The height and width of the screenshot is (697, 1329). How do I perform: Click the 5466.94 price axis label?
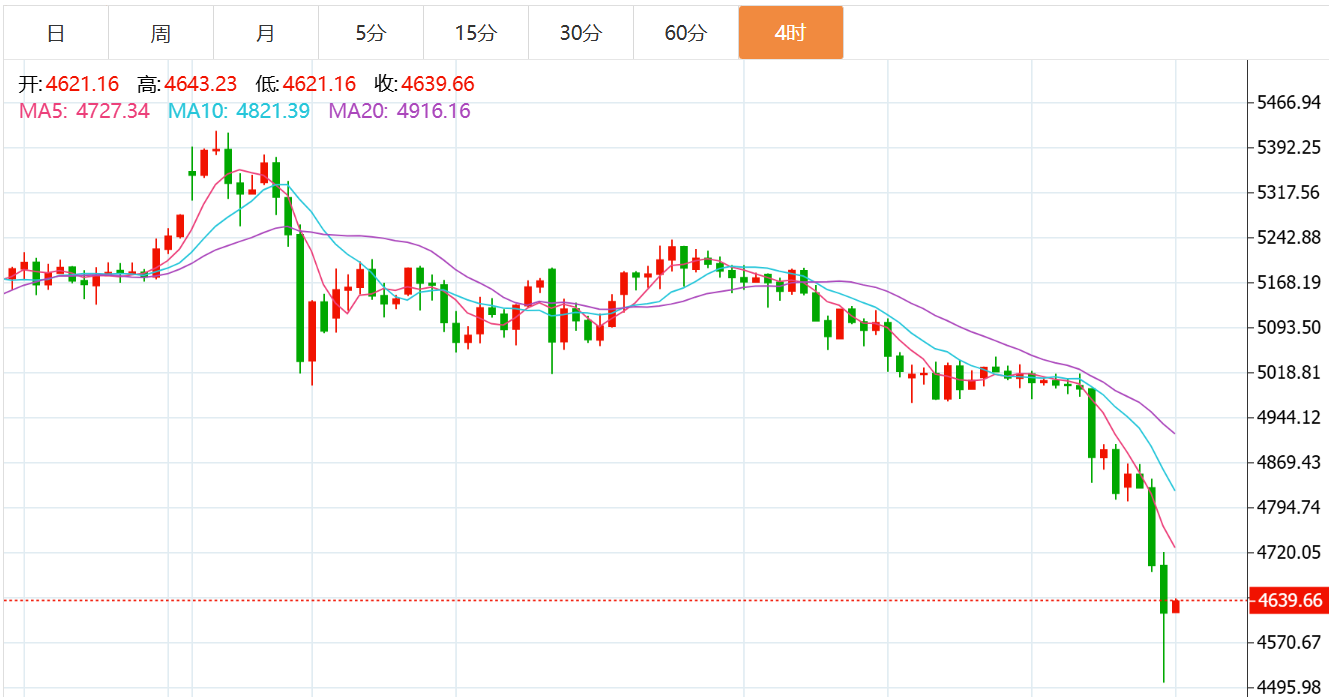click(1289, 103)
